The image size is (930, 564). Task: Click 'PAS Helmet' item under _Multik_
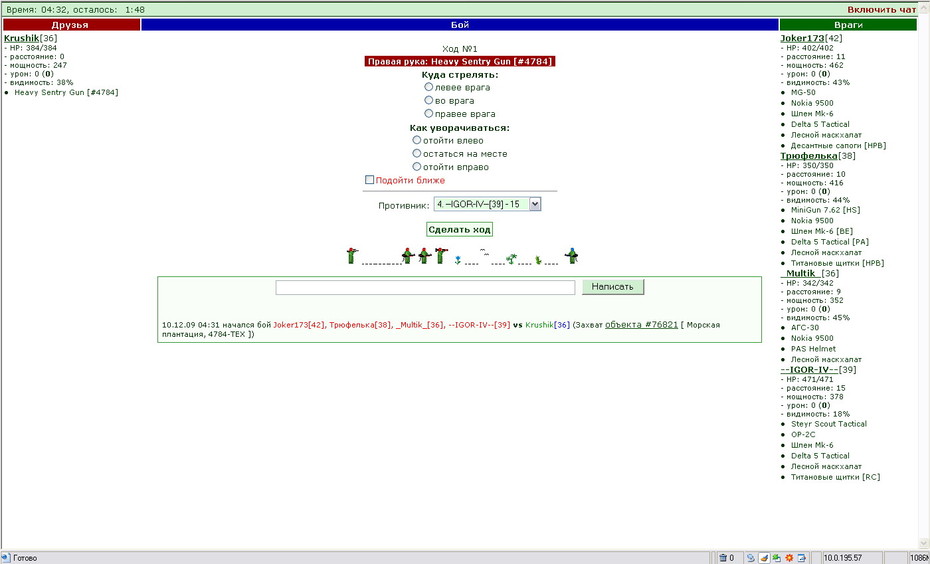click(813, 349)
